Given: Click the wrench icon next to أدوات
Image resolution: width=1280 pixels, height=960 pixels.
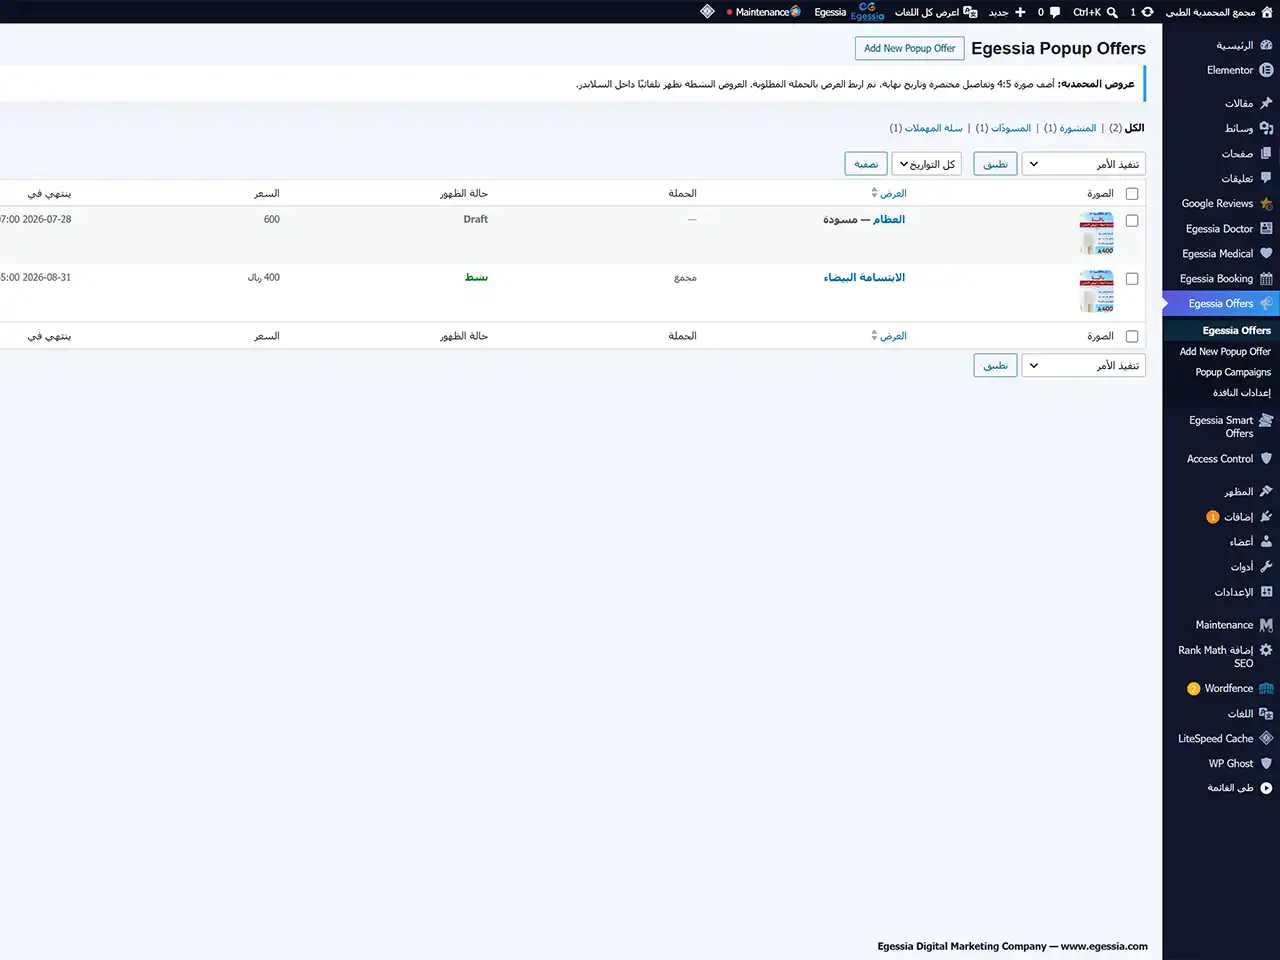Looking at the screenshot, I should 1266,566.
